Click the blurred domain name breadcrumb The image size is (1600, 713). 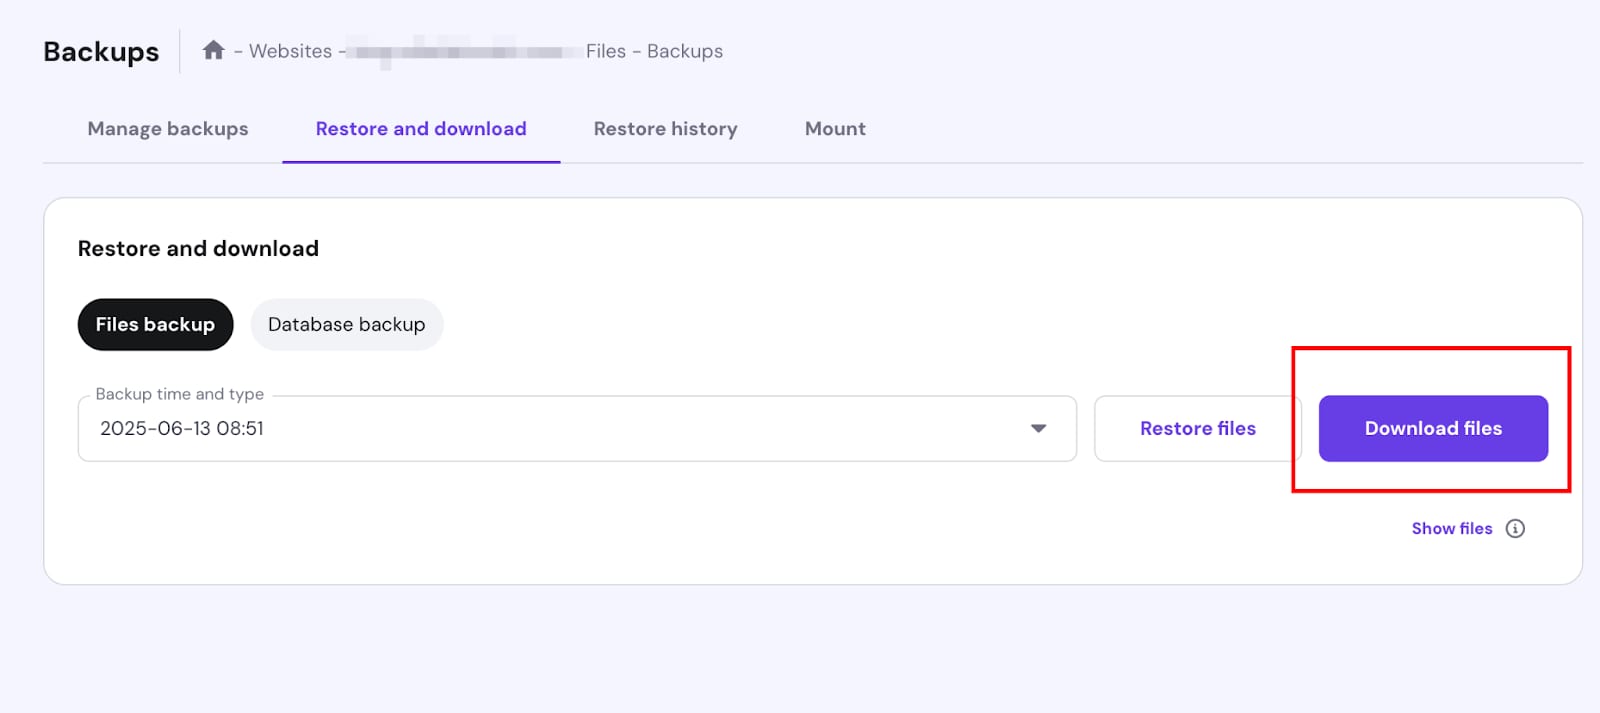[x=465, y=51]
